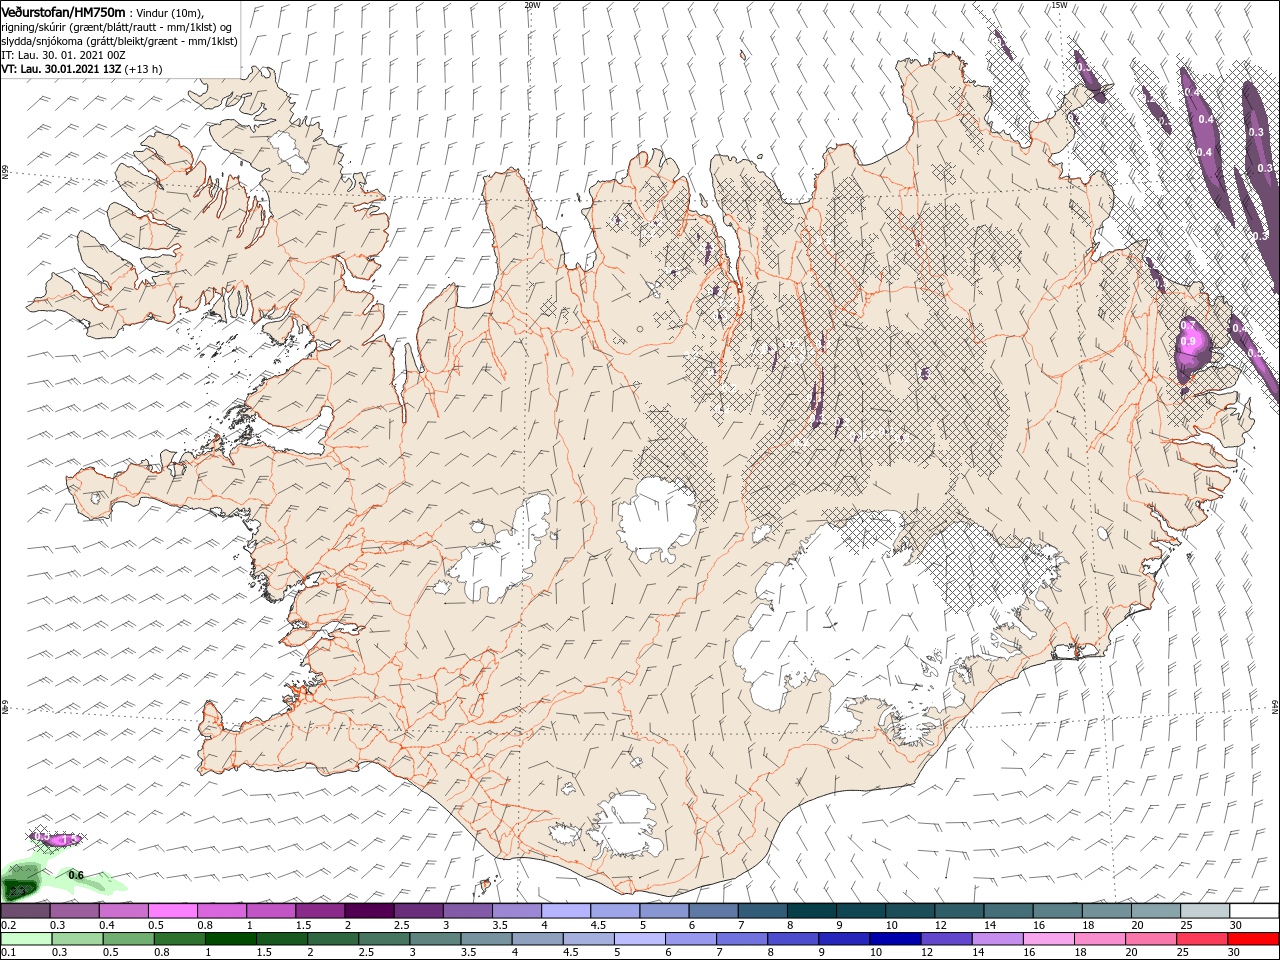1280x960 pixels.
Task: Click the 20W longitude label at the top edge
Action: [x=532, y=5]
